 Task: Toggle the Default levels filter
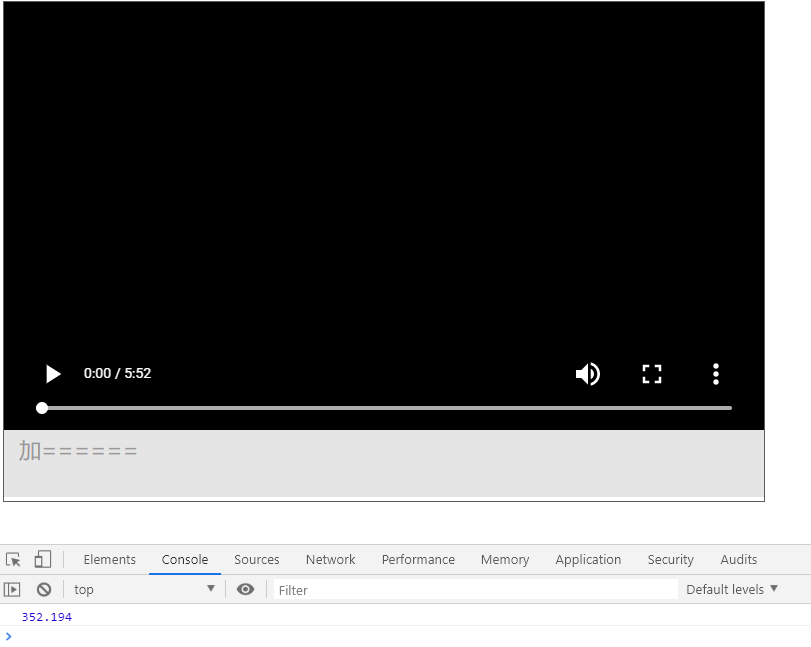click(731, 589)
